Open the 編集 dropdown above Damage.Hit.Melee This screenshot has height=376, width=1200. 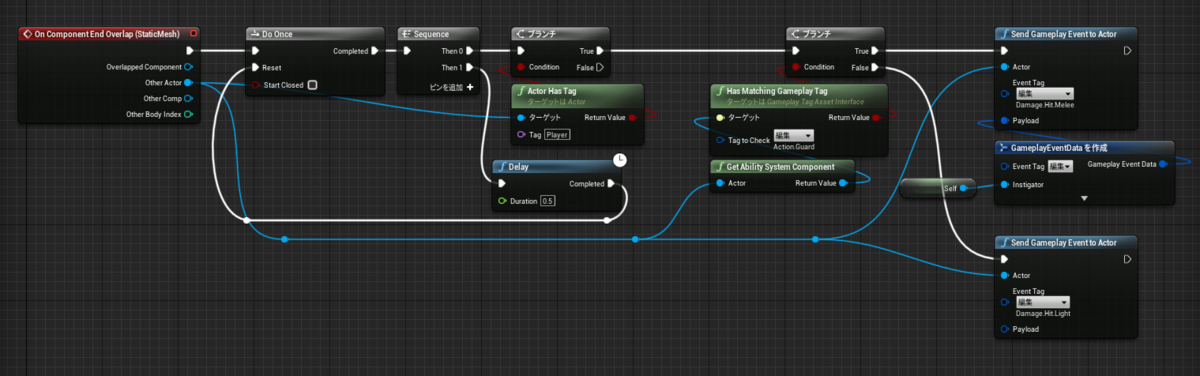tap(1043, 93)
